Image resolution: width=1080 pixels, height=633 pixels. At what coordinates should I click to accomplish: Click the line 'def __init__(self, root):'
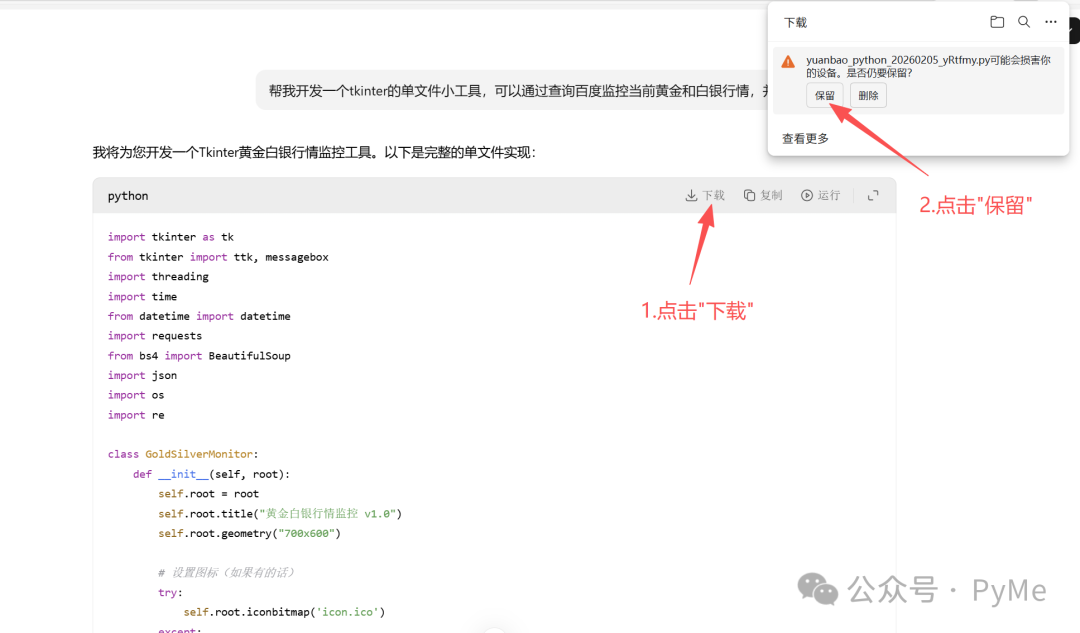[211, 474]
